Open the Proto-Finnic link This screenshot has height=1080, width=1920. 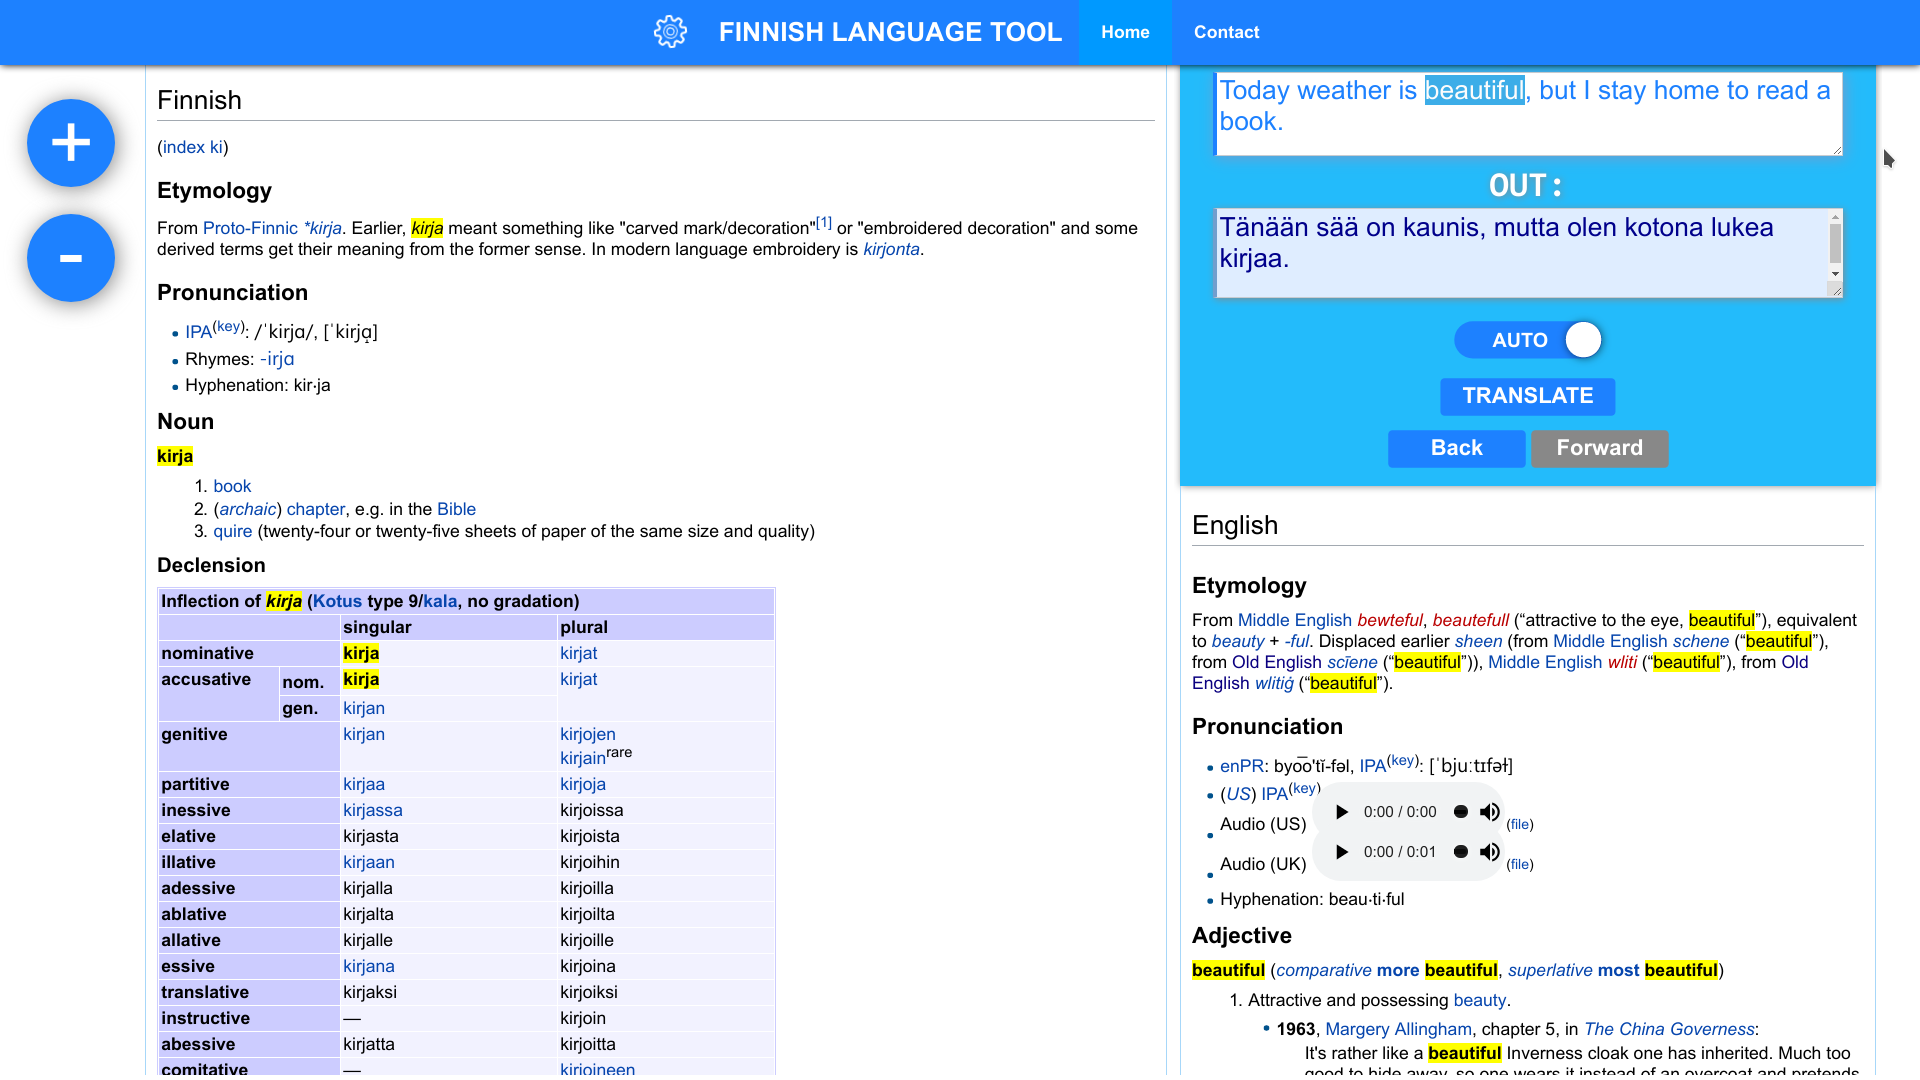coord(250,228)
